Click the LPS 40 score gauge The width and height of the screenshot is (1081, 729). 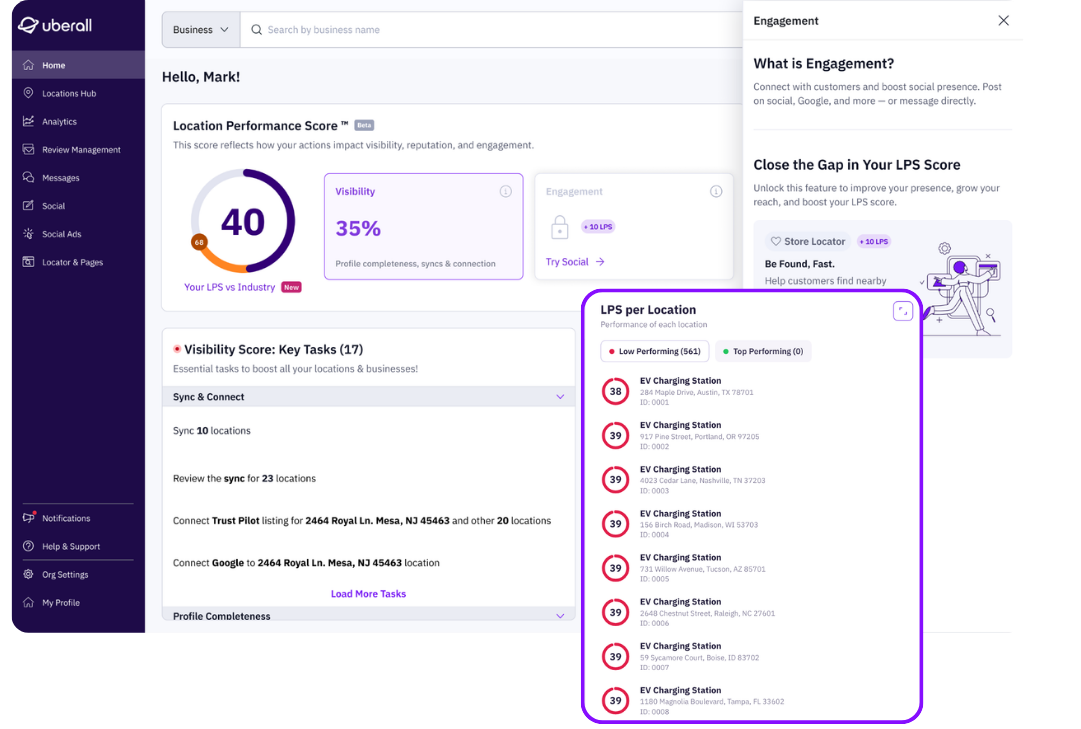click(243, 221)
